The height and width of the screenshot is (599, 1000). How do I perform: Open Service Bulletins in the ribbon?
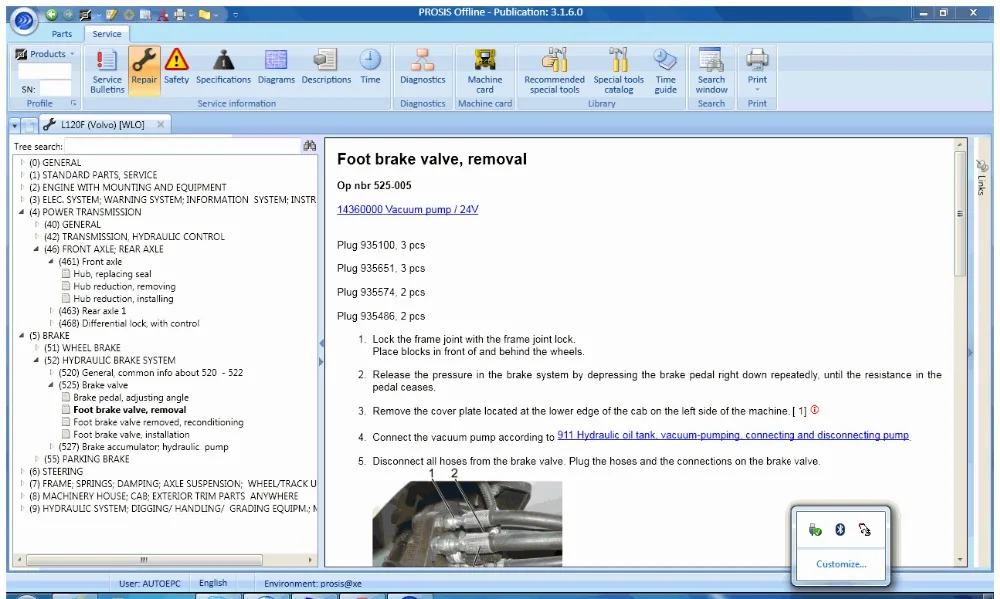(107, 69)
